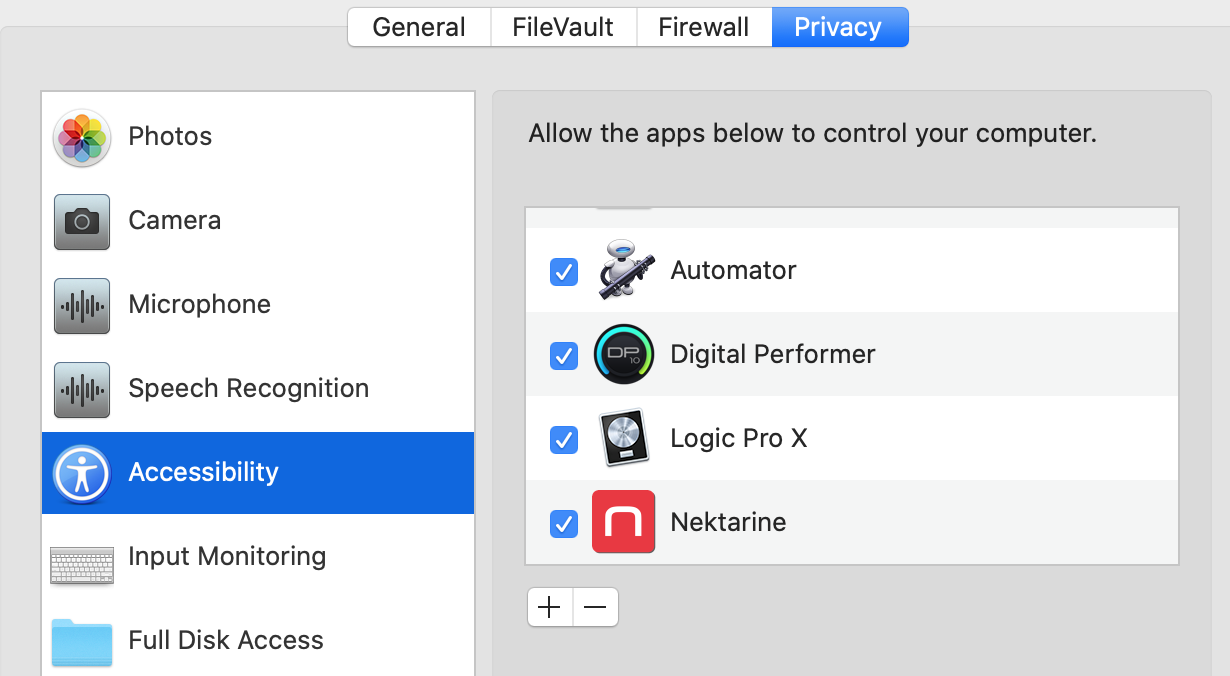1230x676 pixels.
Task: Disable Digital Performer accessibility checkbox
Action: (564, 355)
